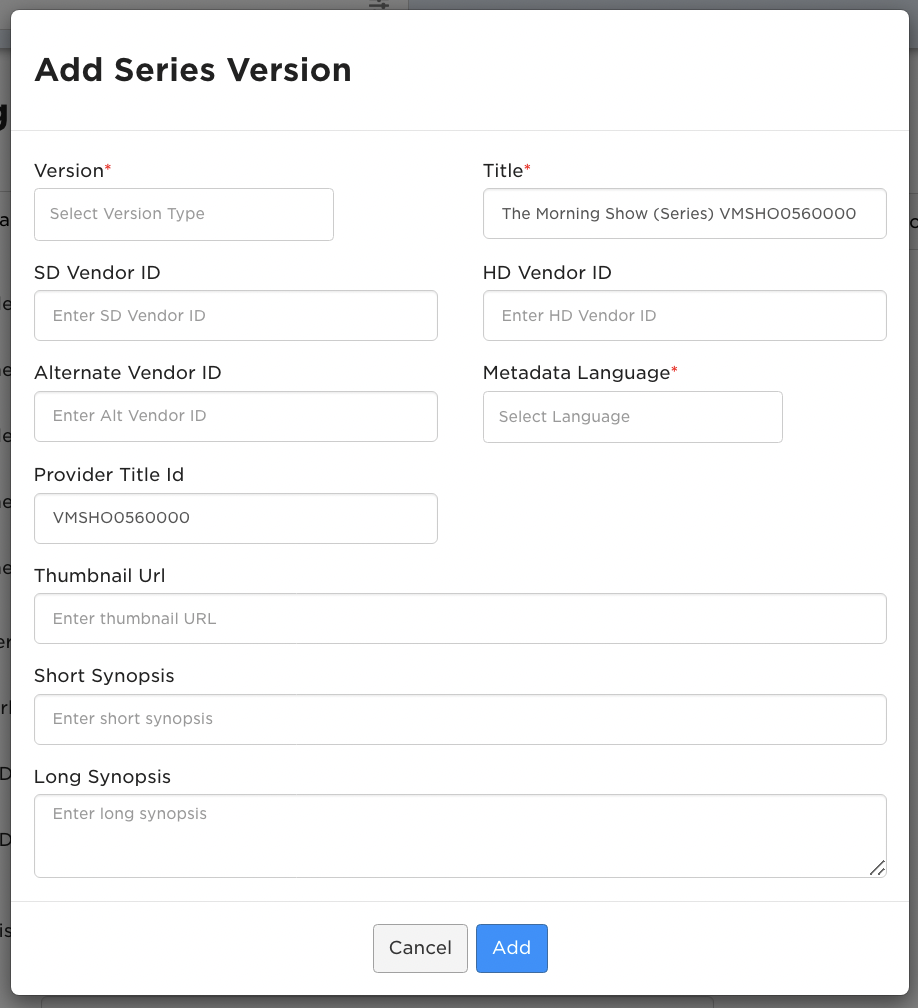This screenshot has width=918, height=1008.
Task: Click the Add Series Version heading
Action: click(x=193, y=69)
